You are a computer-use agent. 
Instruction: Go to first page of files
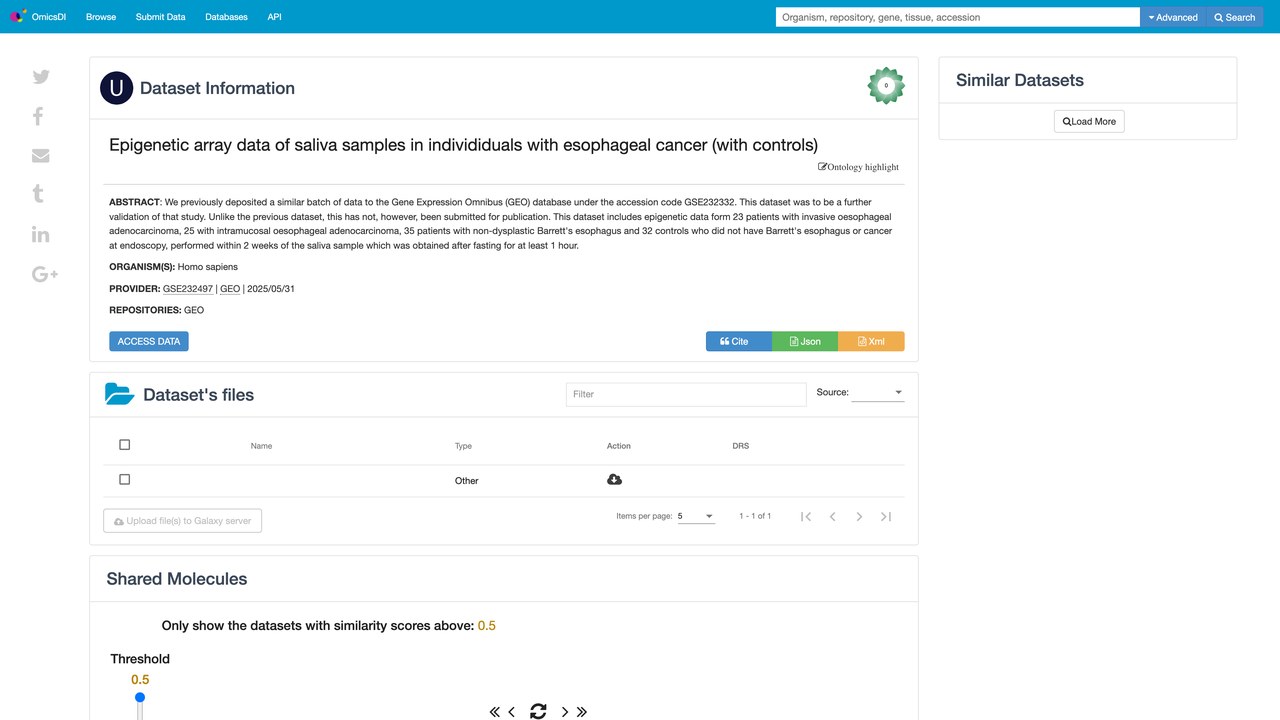tap(806, 516)
